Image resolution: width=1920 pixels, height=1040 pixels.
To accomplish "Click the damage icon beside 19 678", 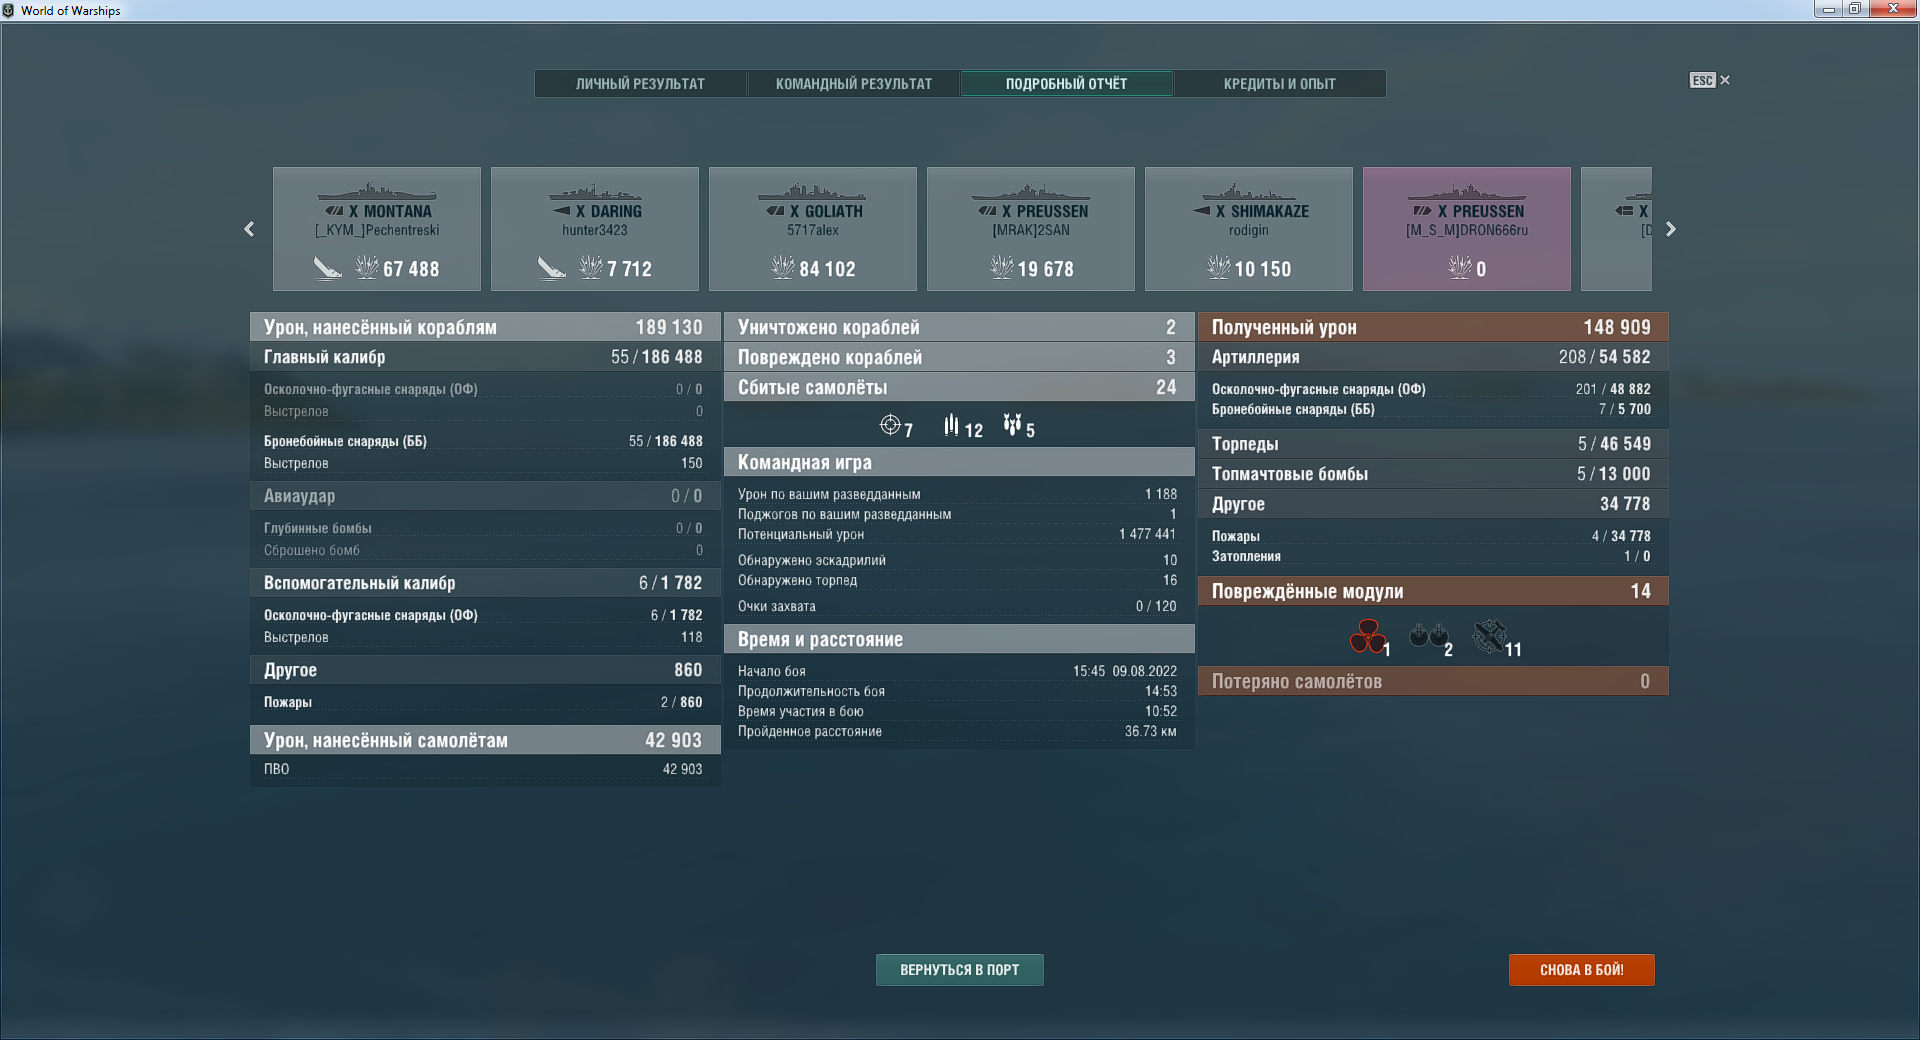I will coord(1002,267).
